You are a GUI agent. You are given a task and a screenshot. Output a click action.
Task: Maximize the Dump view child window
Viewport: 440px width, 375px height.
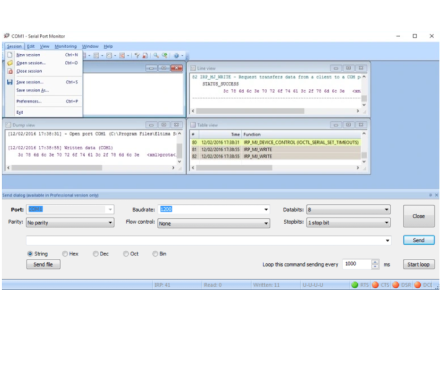click(x=164, y=125)
